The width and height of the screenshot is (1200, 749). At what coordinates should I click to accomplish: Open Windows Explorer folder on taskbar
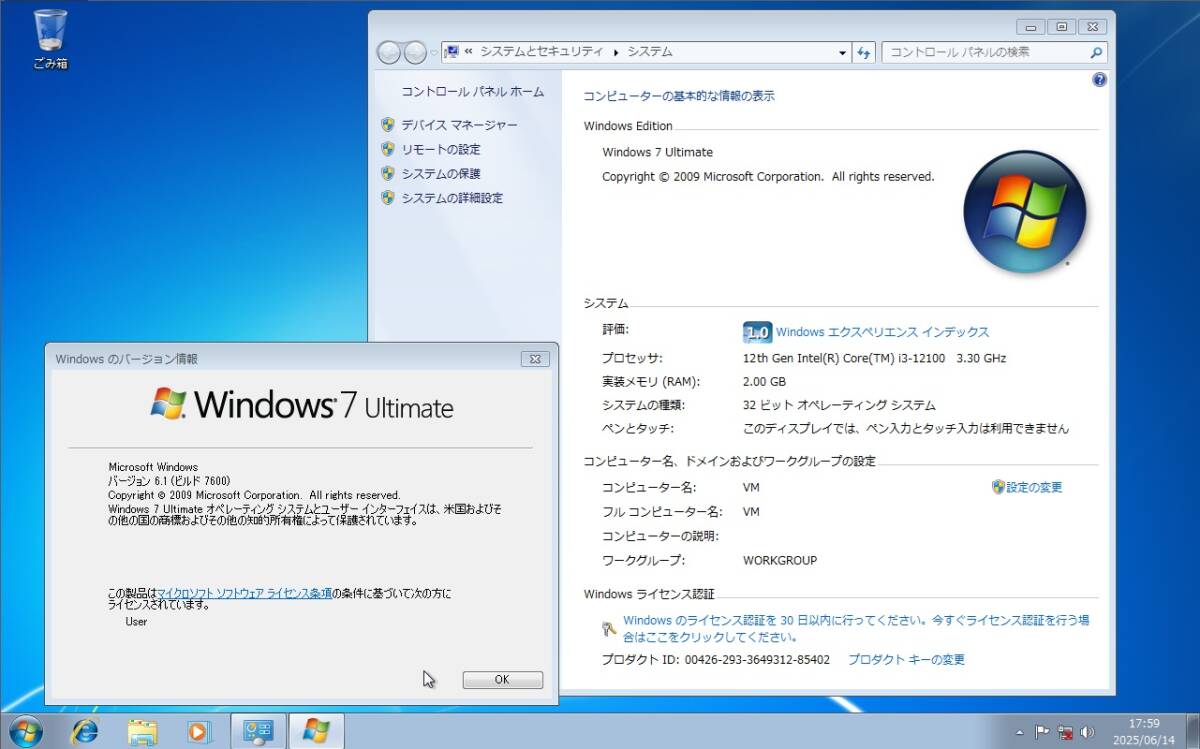click(142, 731)
